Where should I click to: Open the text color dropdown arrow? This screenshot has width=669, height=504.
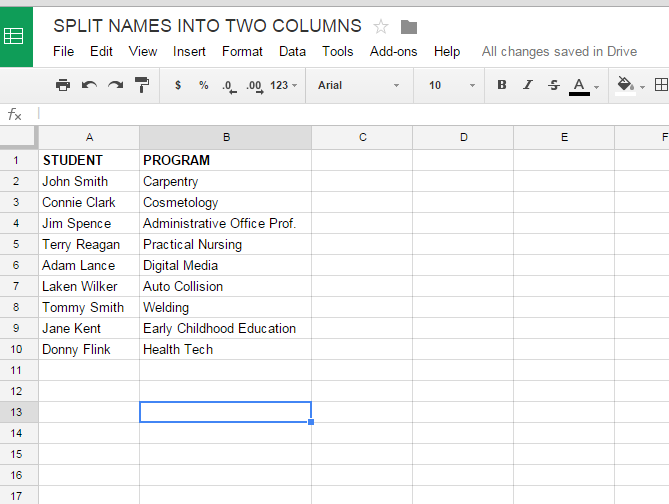[x=596, y=87]
